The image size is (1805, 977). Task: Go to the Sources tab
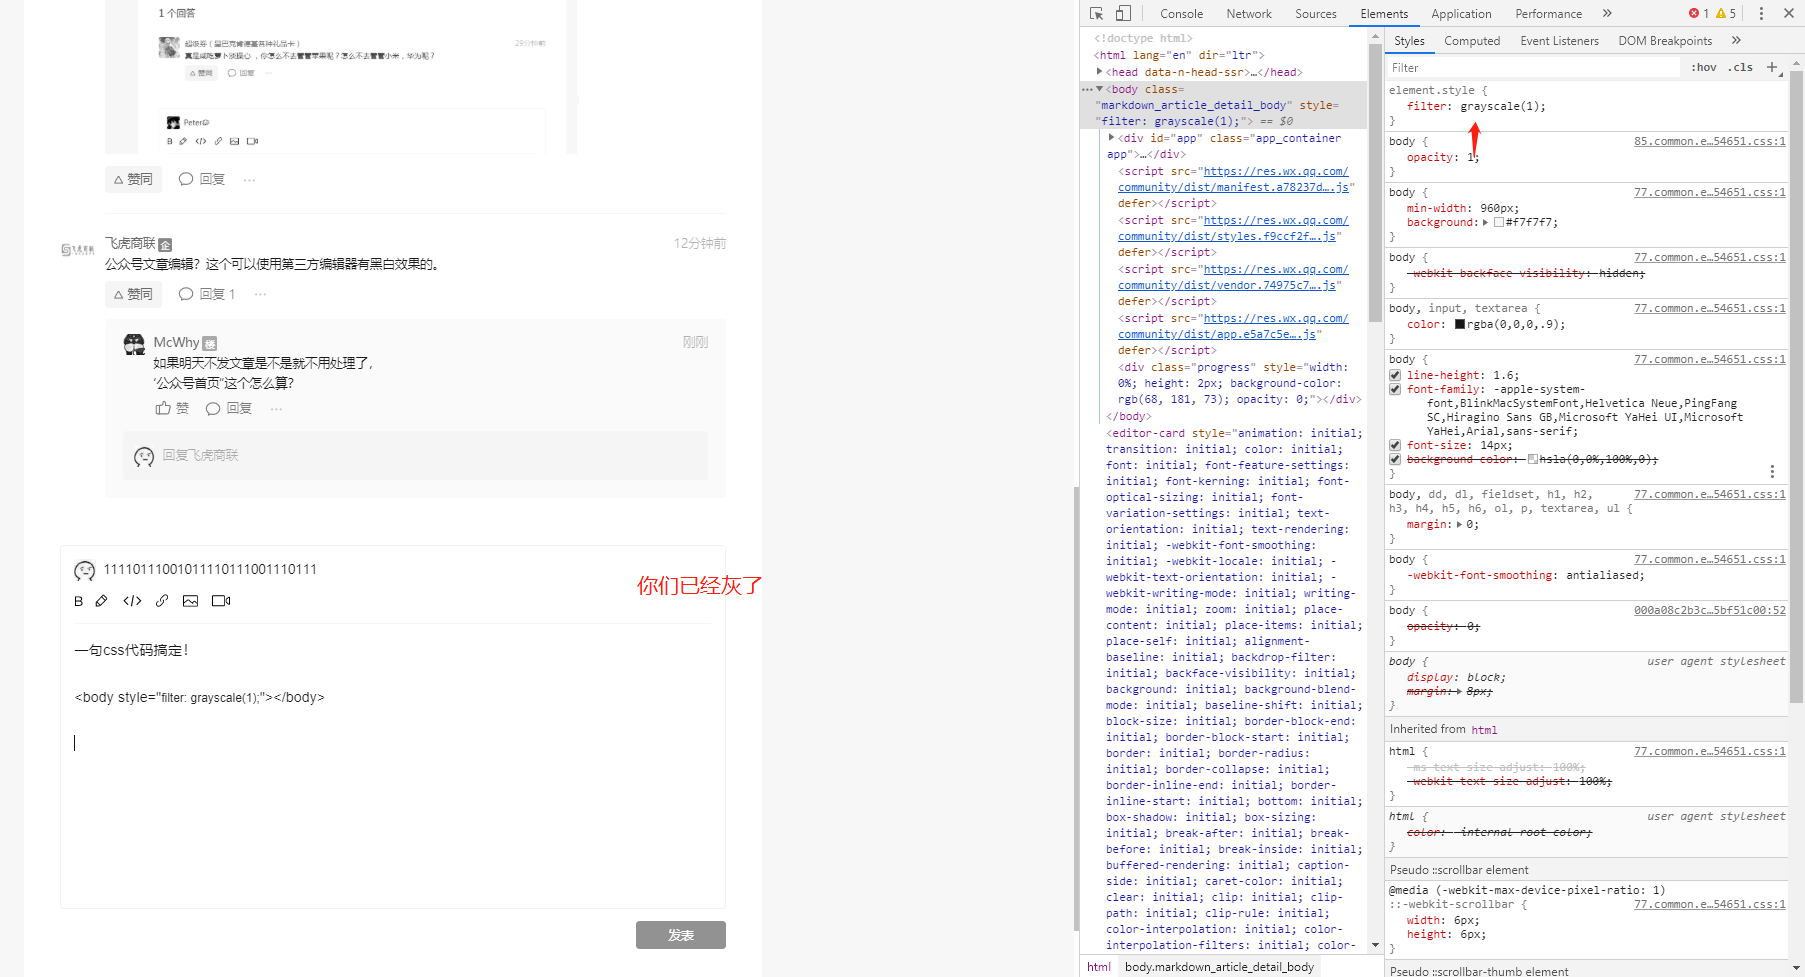click(x=1316, y=14)
